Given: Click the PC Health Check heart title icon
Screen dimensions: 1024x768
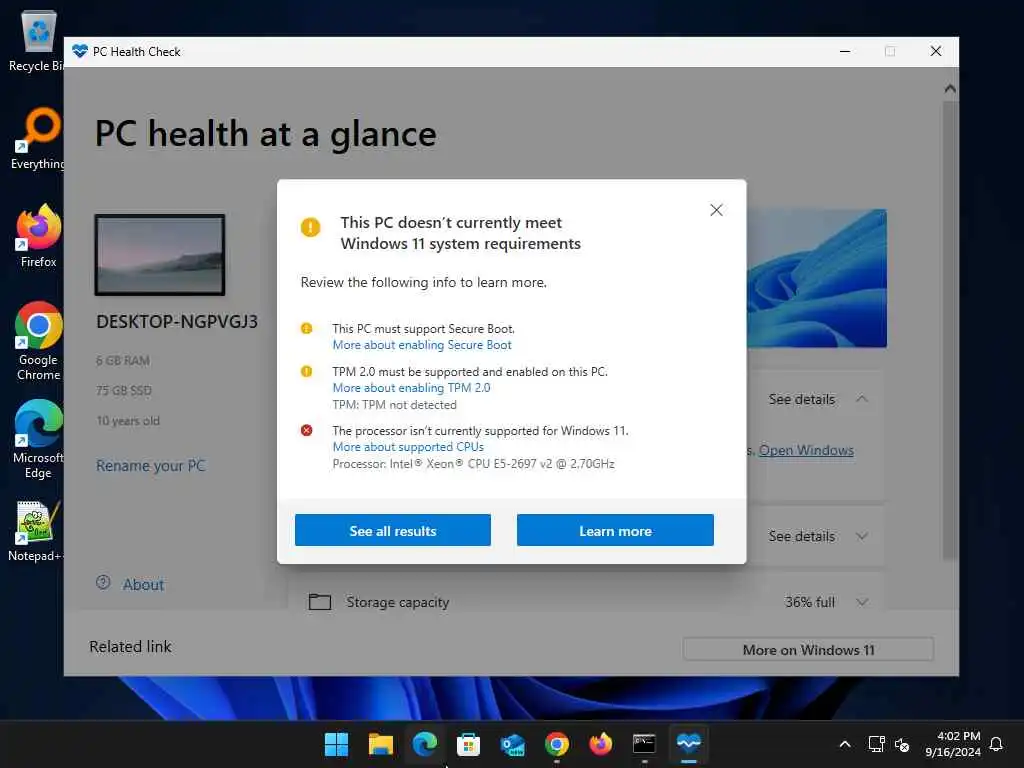Looking at the screenshot, I should click(80, 51).
